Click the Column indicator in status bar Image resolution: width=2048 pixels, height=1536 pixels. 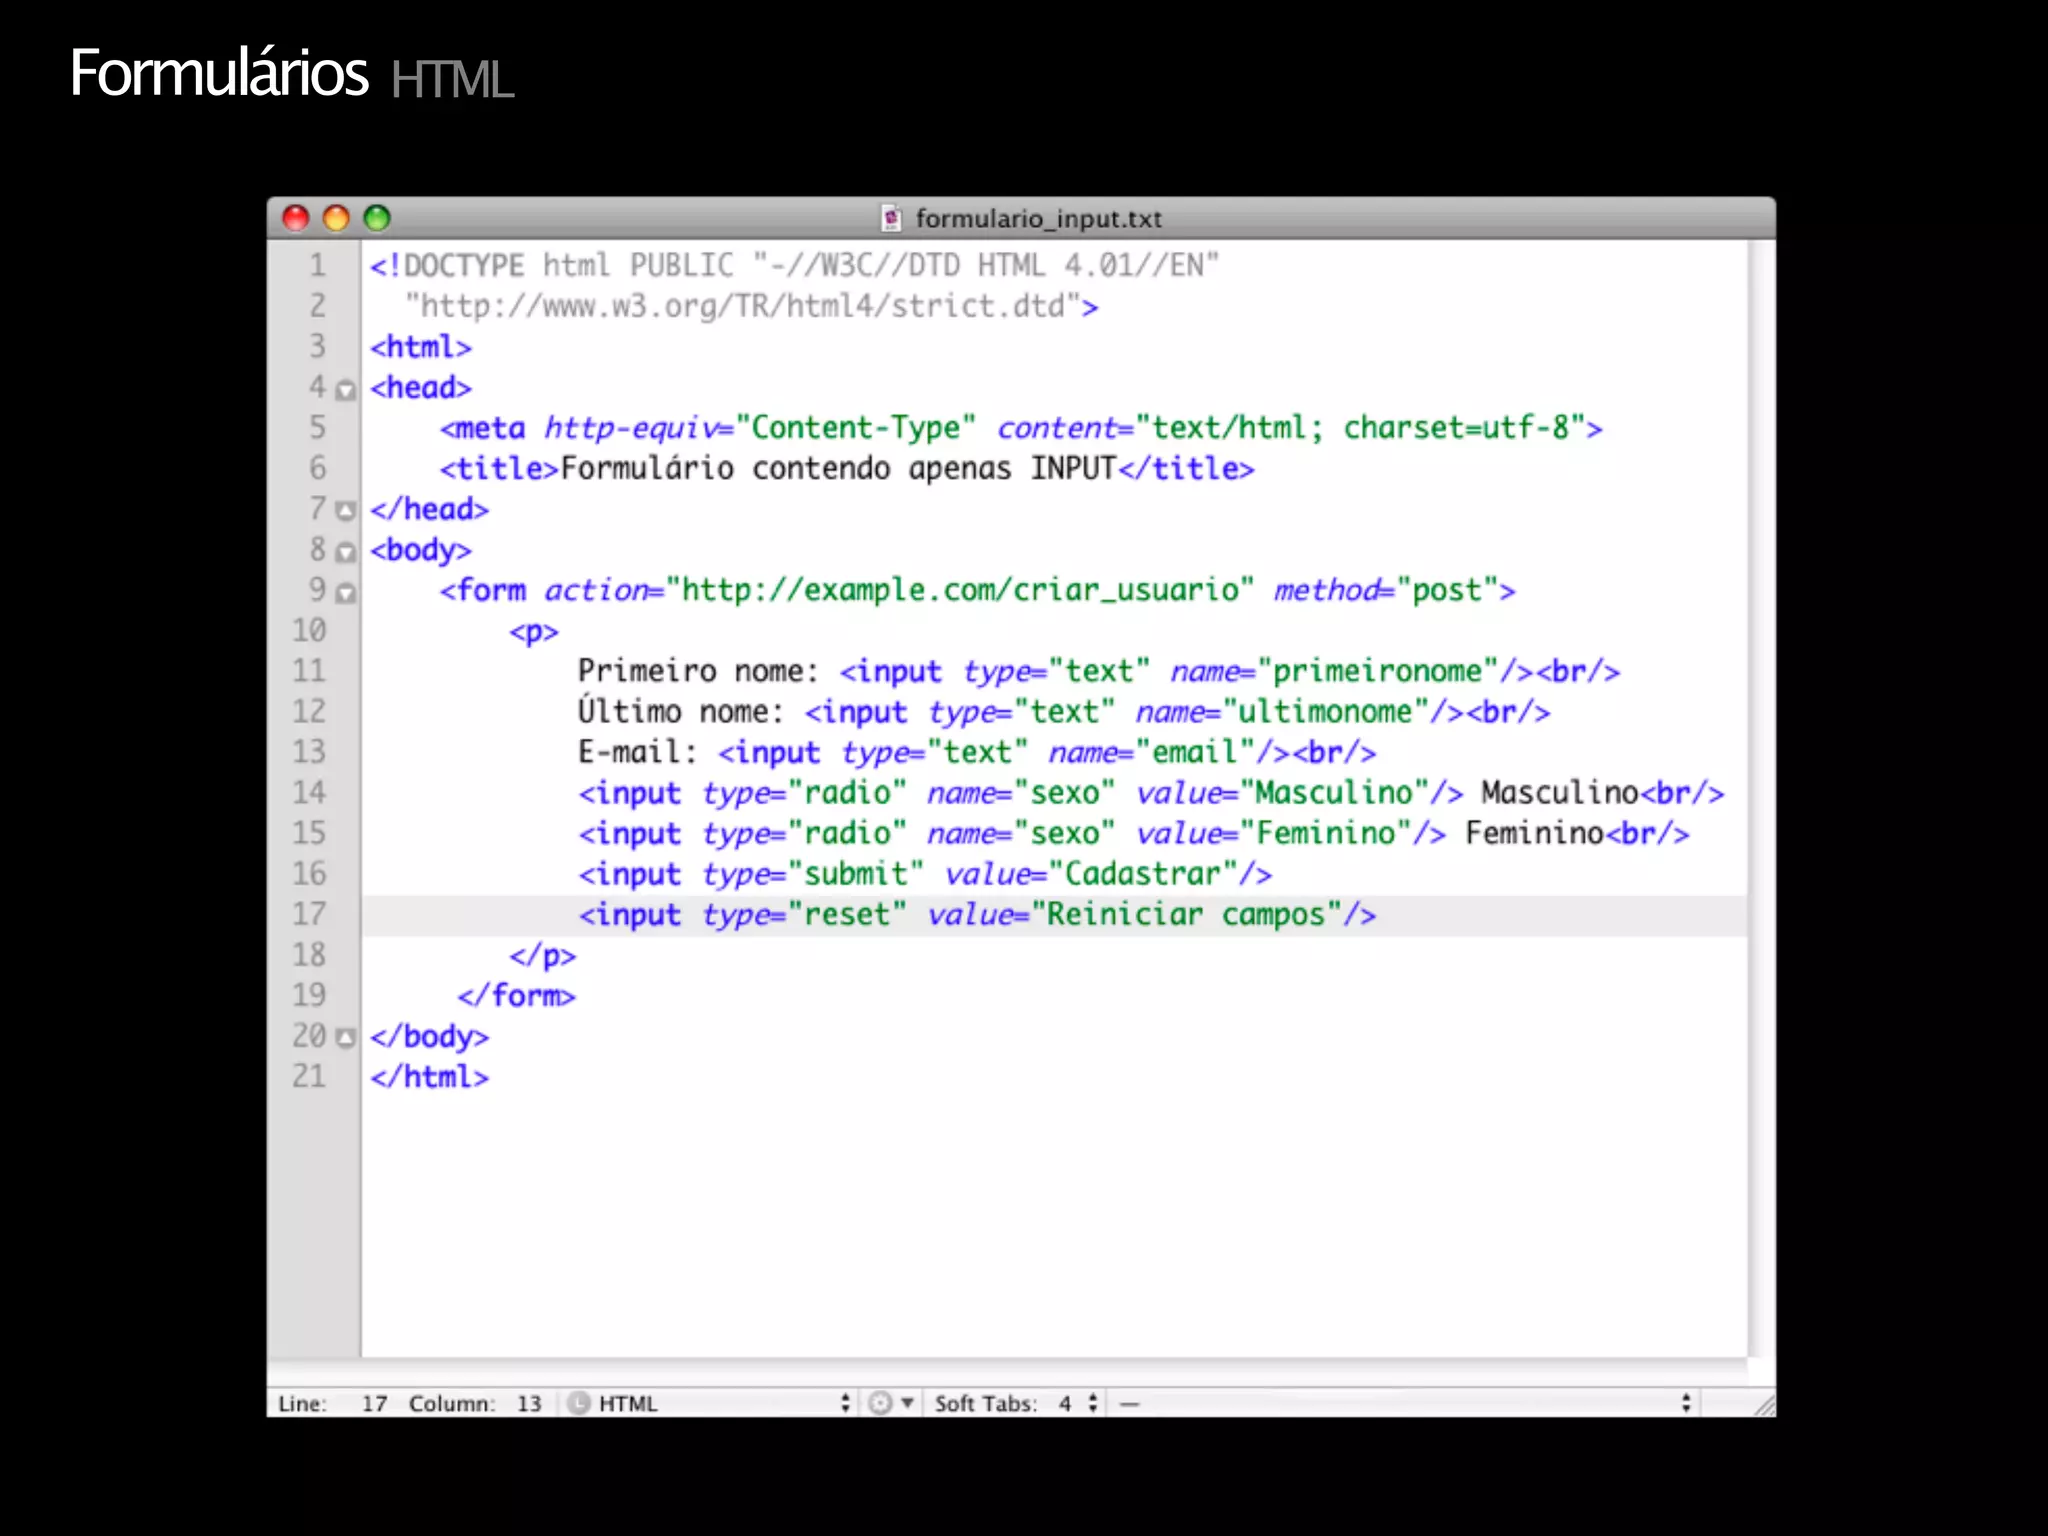(x=528, y=1403)
